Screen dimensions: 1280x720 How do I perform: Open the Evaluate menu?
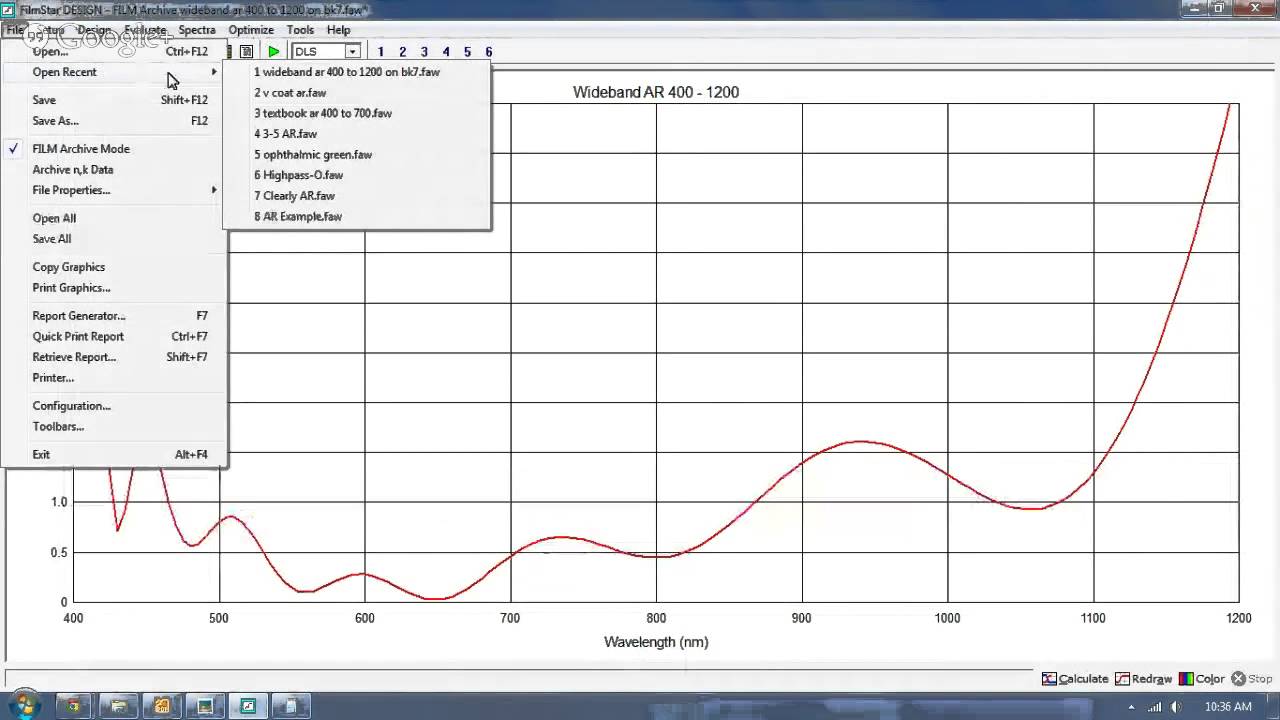tap(145, 30)
